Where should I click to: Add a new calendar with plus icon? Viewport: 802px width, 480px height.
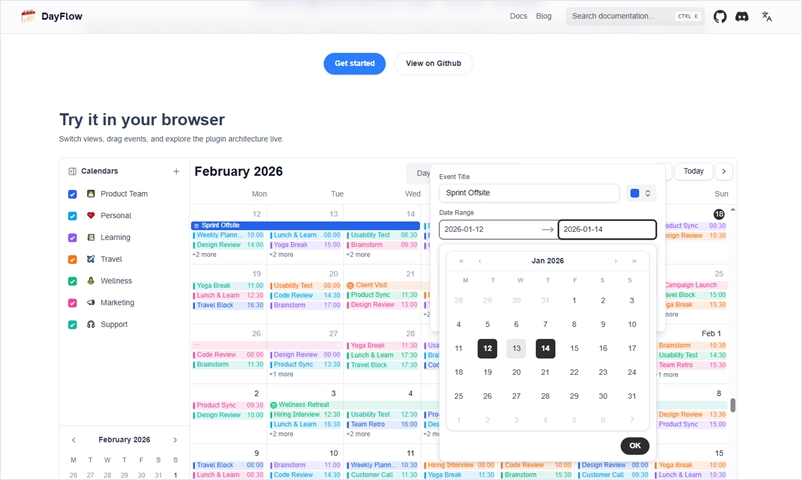(x=176, y=171)
